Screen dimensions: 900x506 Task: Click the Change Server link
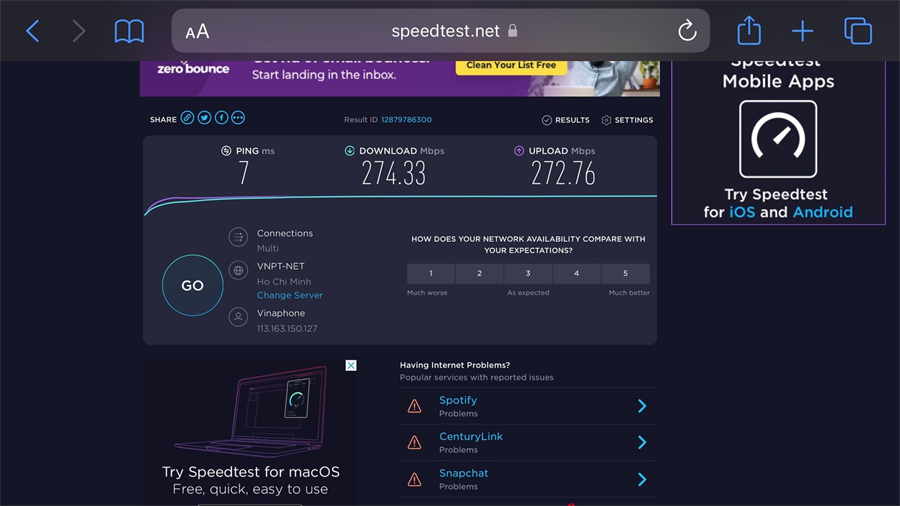pos(289,295)
